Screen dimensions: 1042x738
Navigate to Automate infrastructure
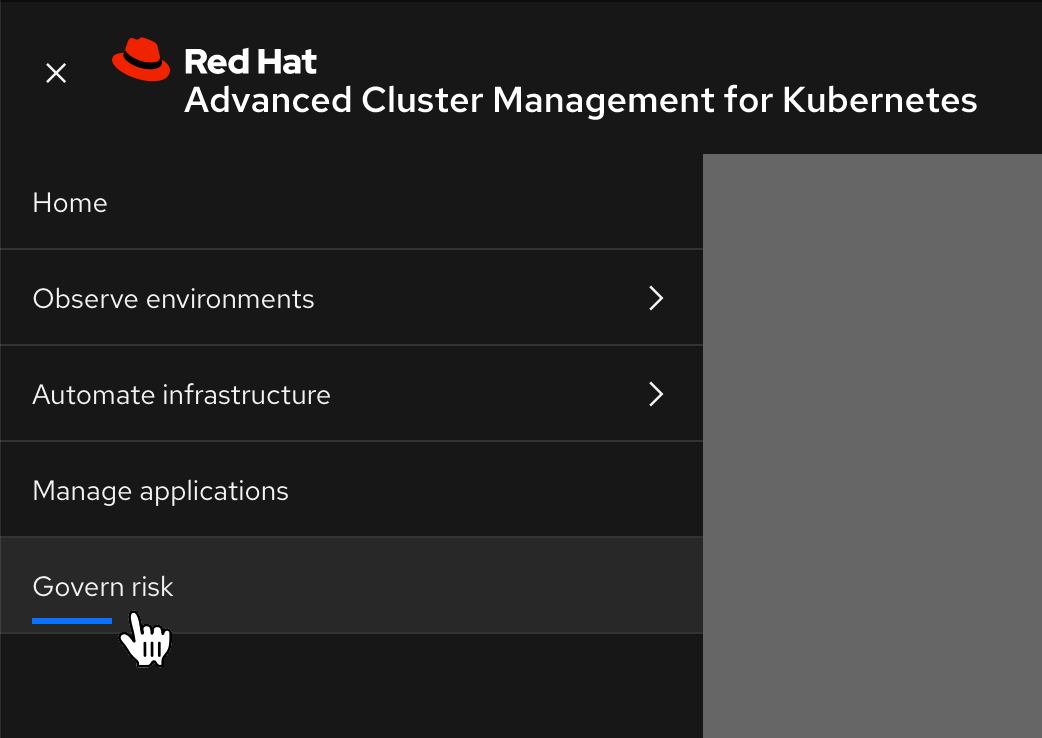tap(181, 394)
